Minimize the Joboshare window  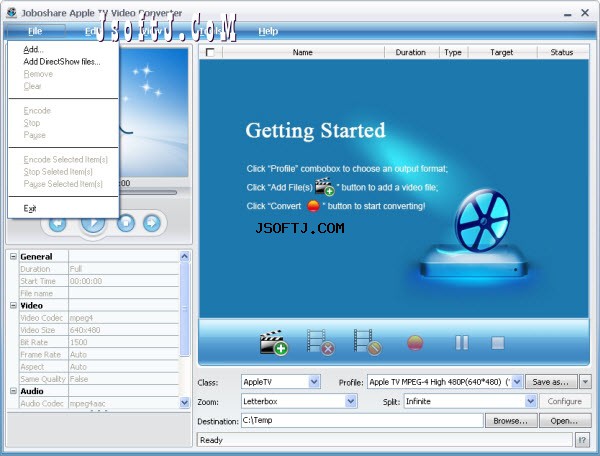pyautogui.click(x=568, y=13)
